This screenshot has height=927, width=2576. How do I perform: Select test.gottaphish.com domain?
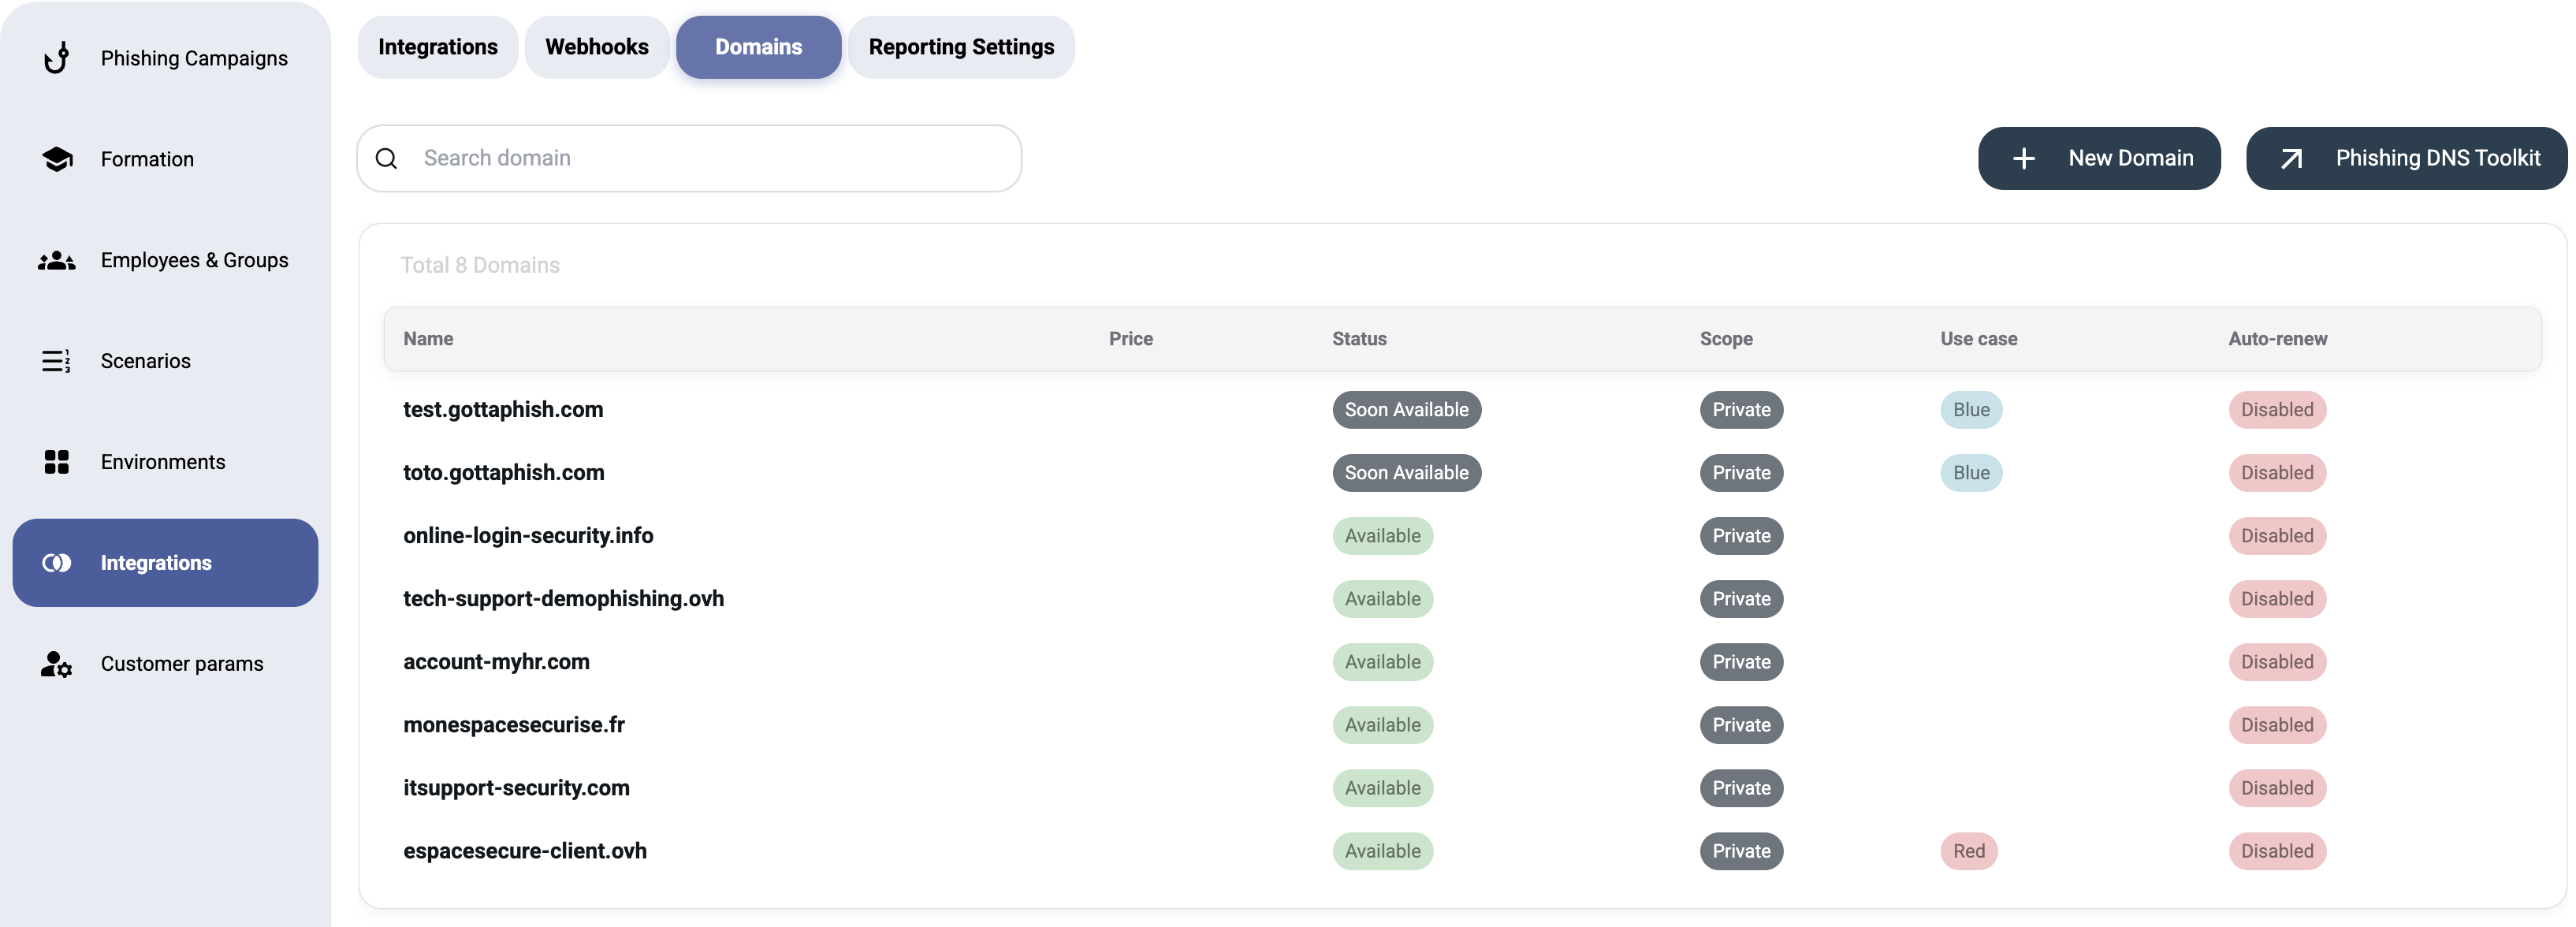(503, 410)
